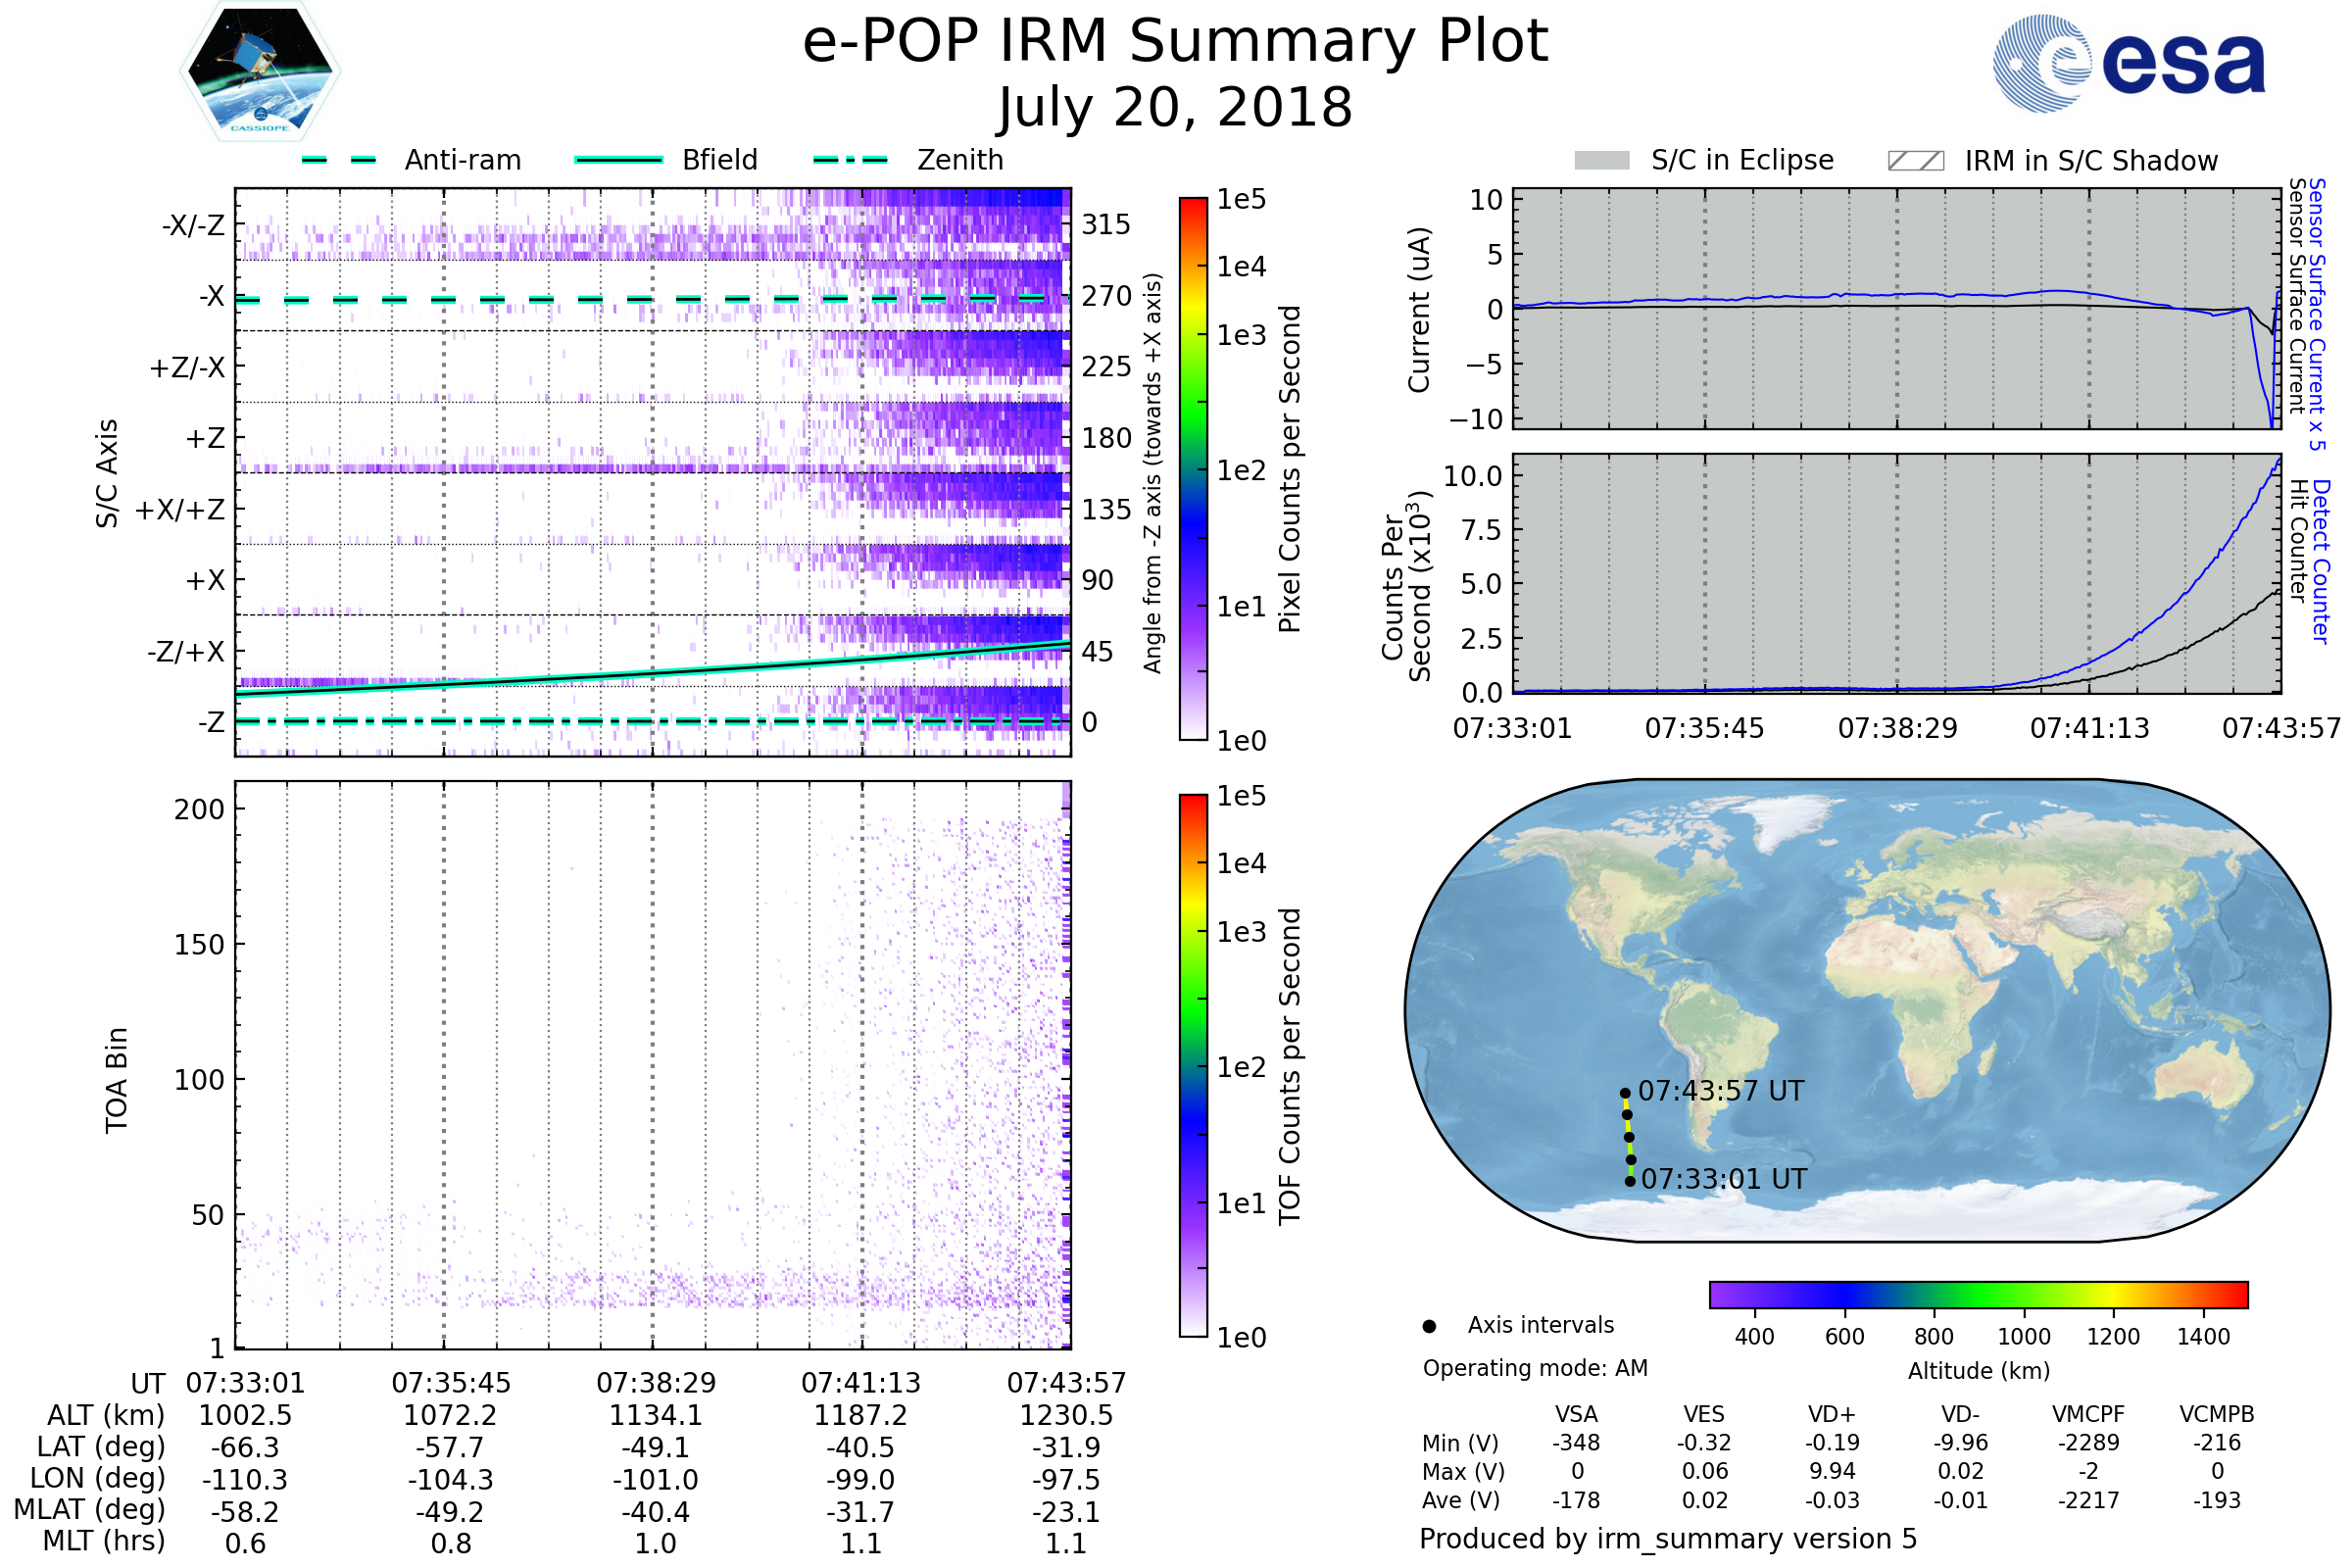This screenshot has height=1568, width=2352.
Task: Click the Operating mode: AM text
Action: click(1535, 1368)
